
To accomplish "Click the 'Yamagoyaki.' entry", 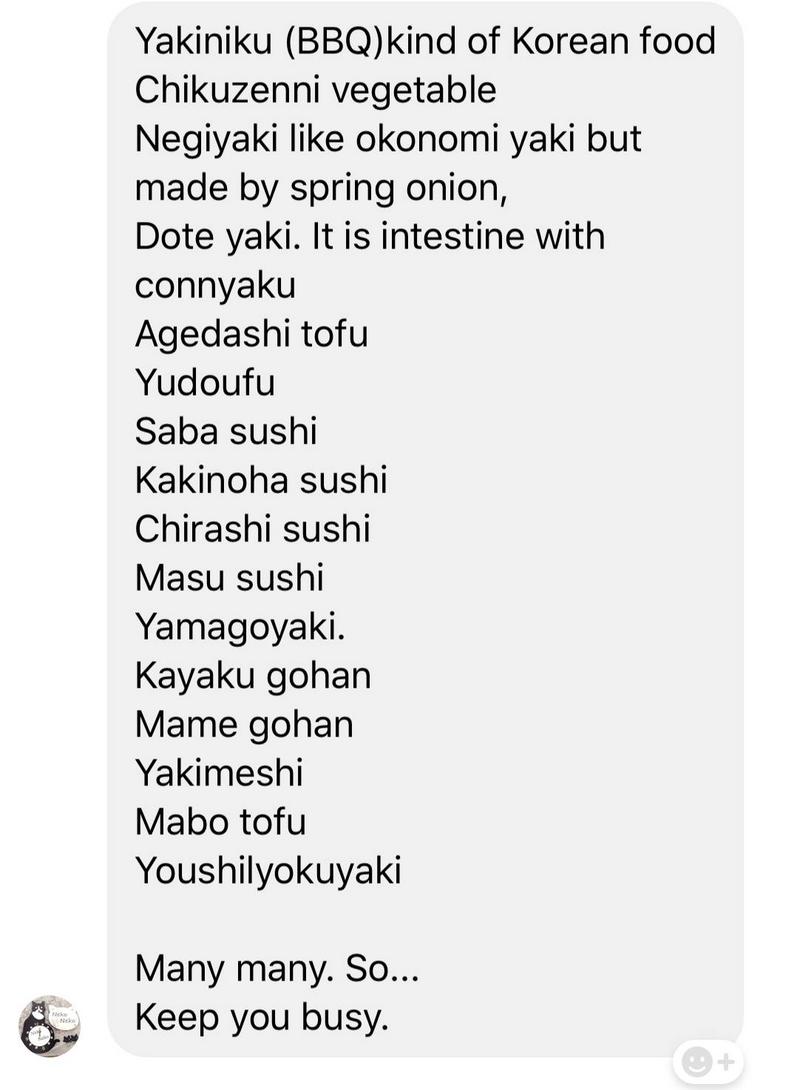I will pos(240,627).
